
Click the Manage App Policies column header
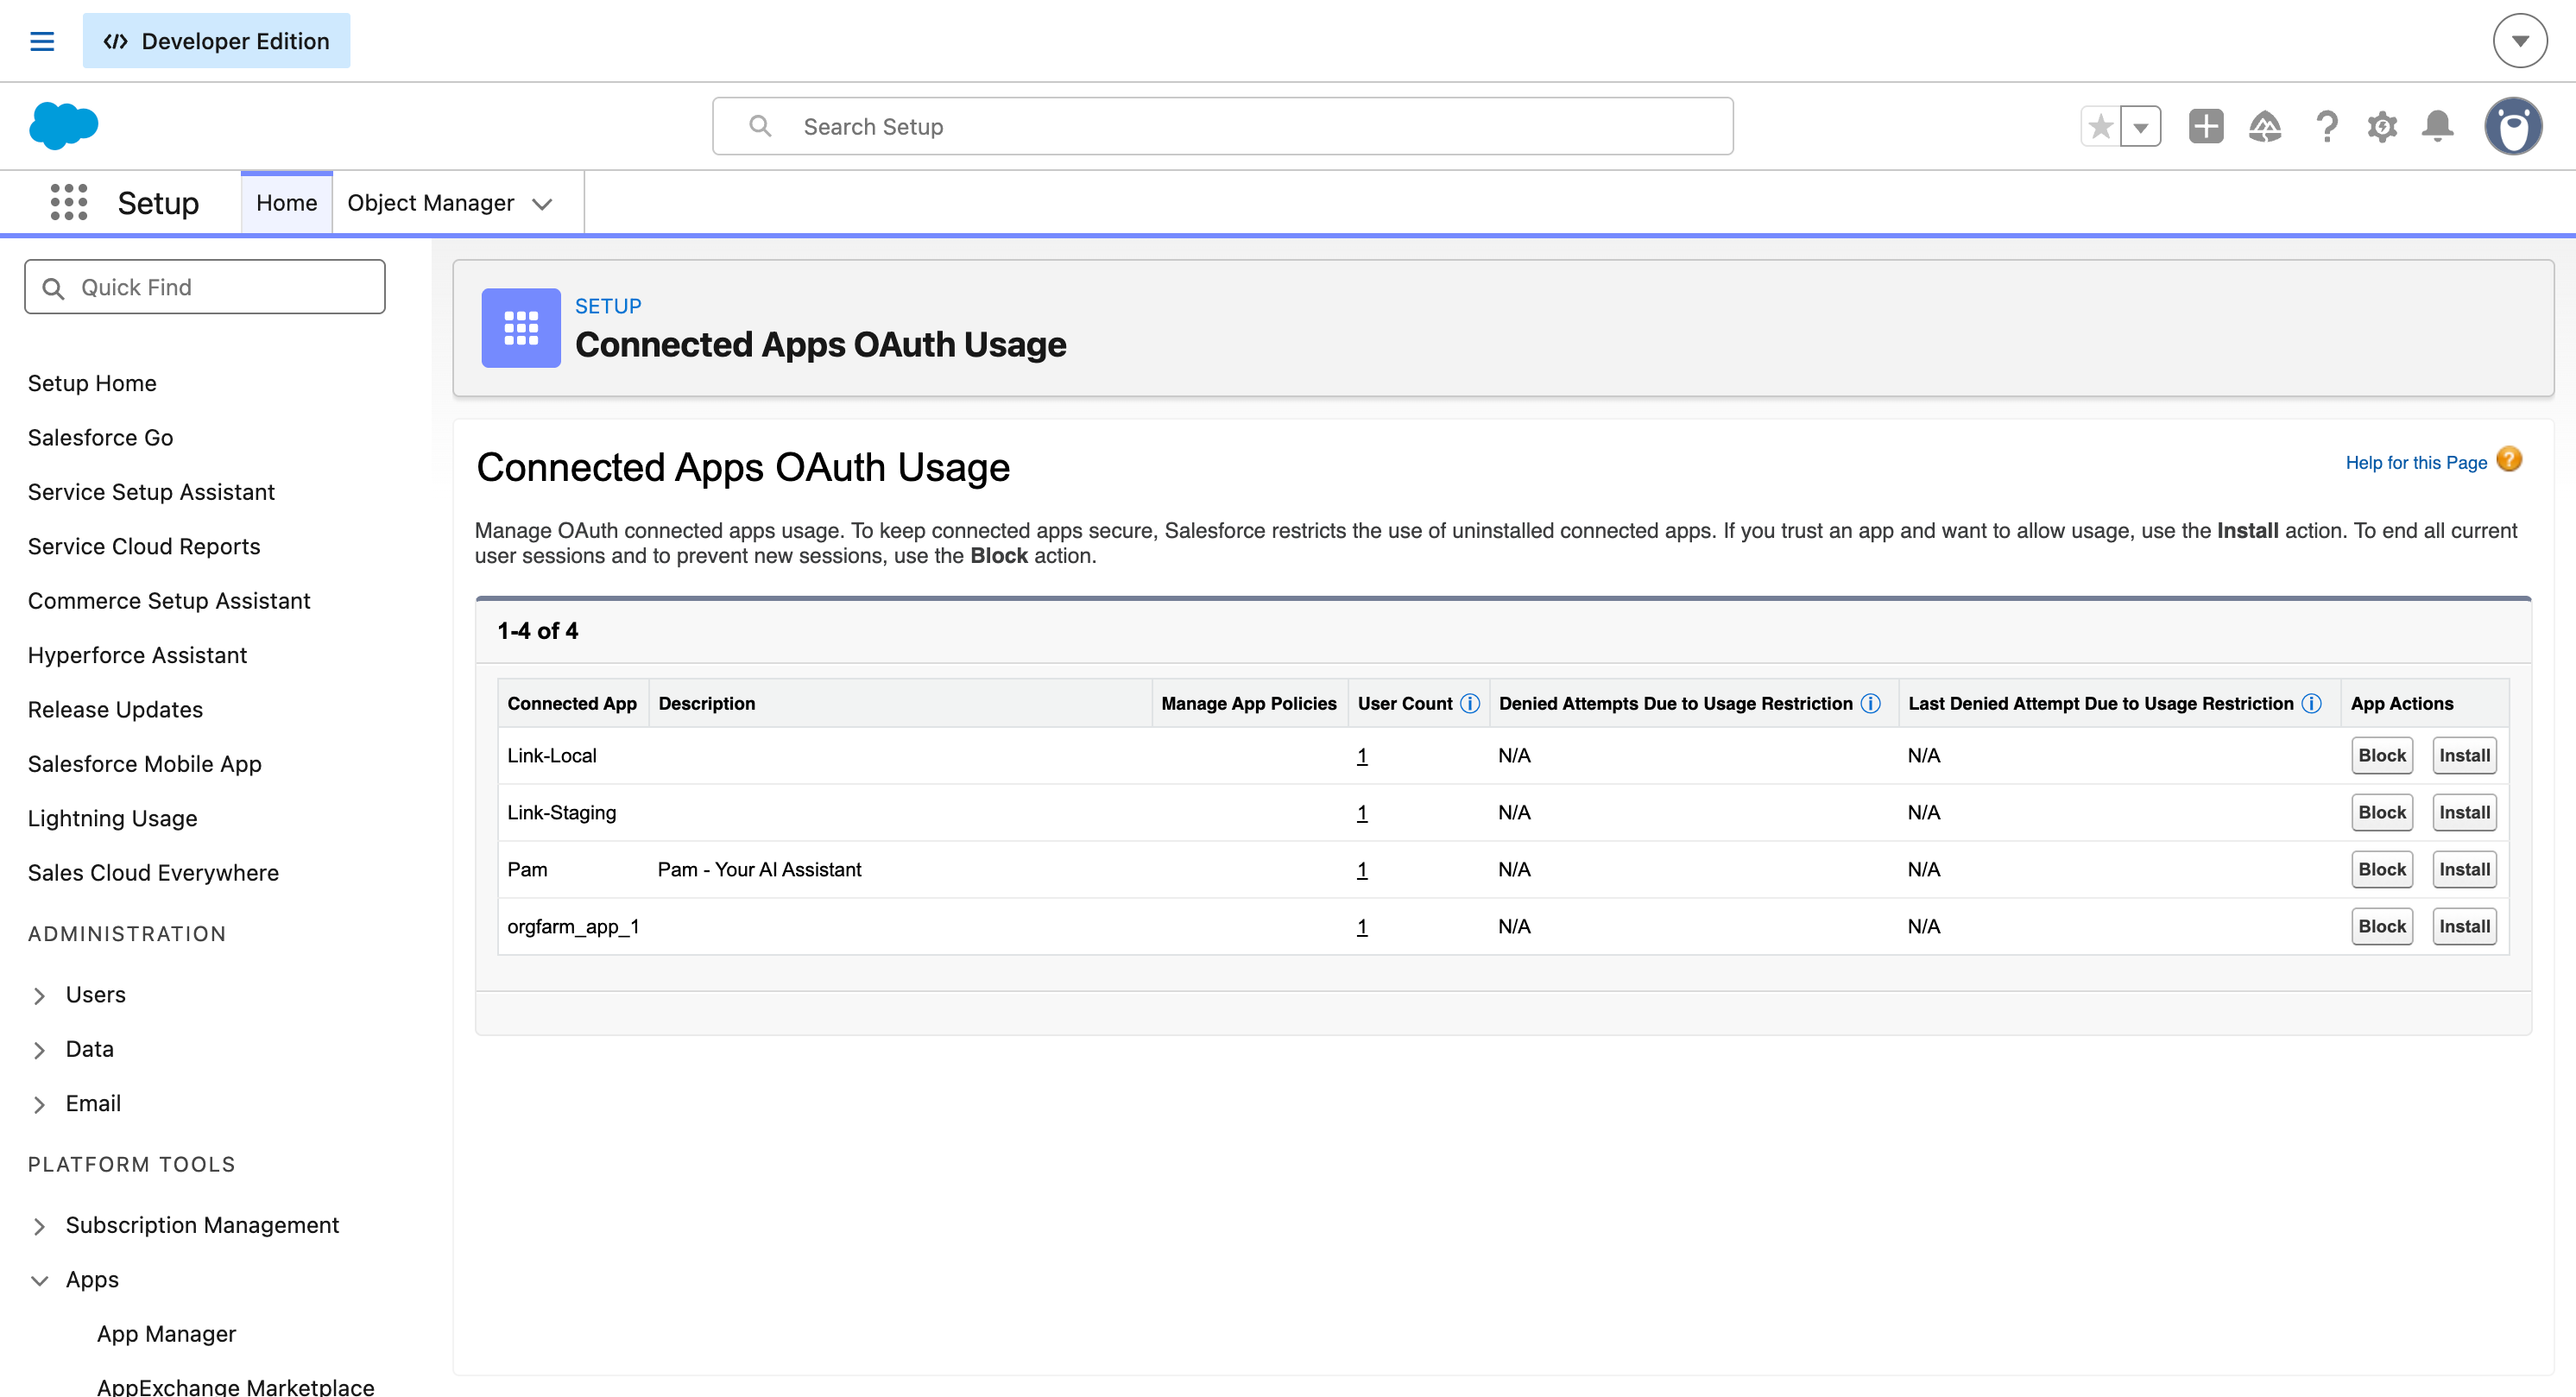[1249, 704]
